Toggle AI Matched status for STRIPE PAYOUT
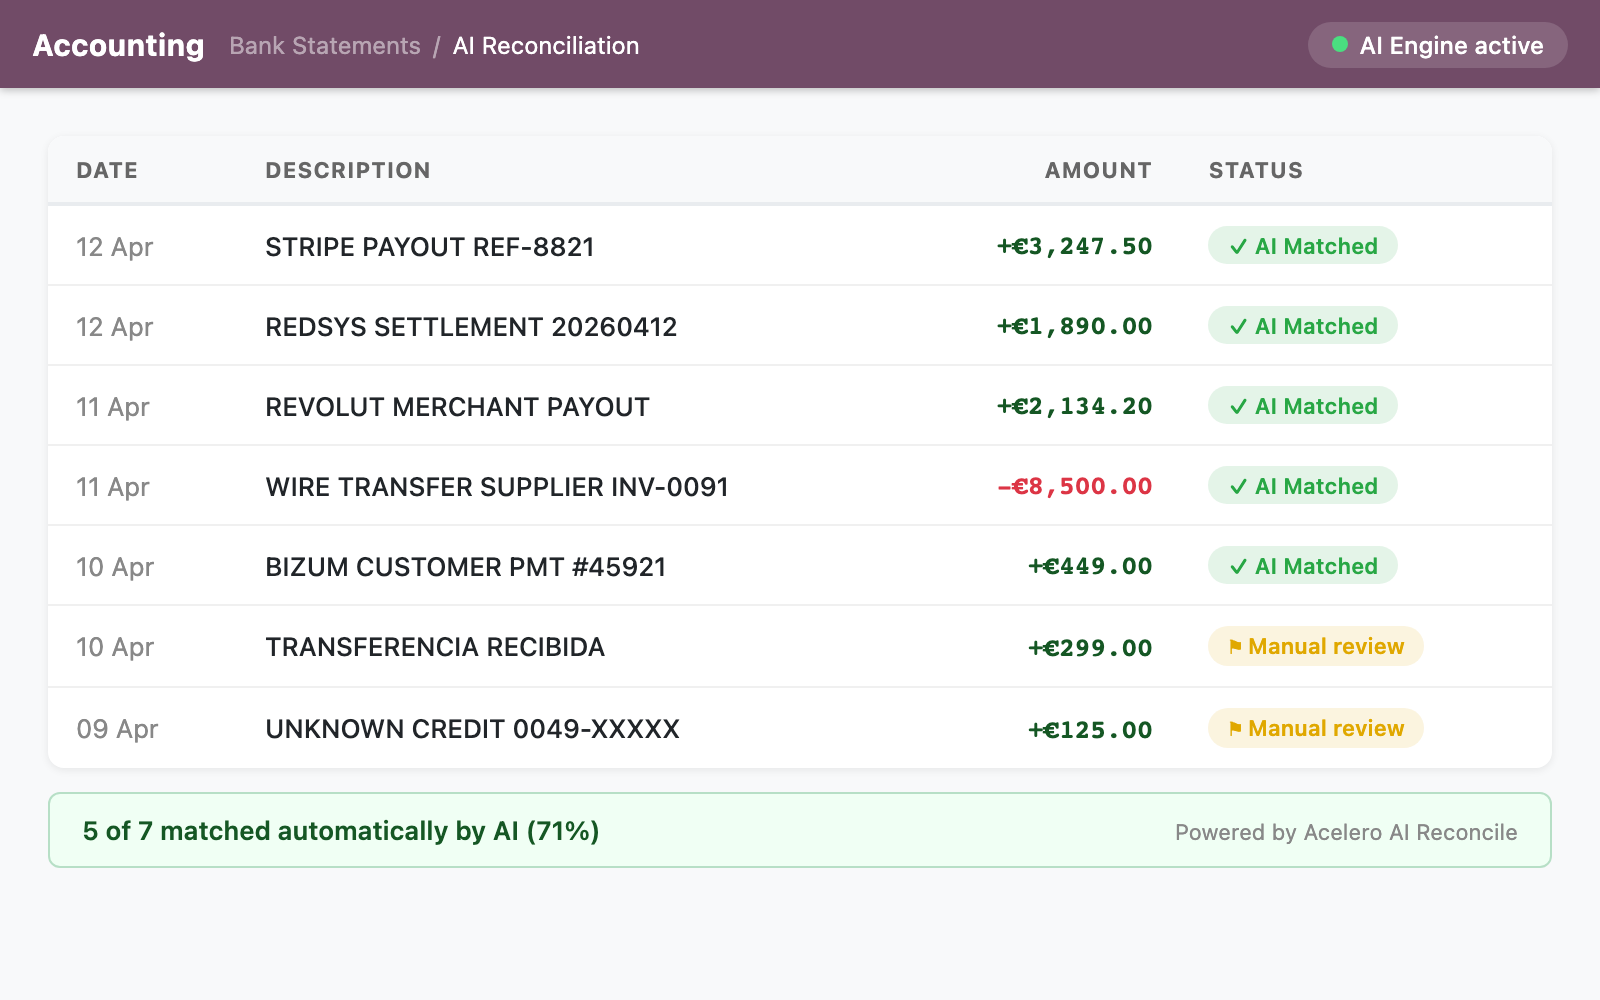The height and width of the screenshot is (1000, 1600). click(1301, 246)
